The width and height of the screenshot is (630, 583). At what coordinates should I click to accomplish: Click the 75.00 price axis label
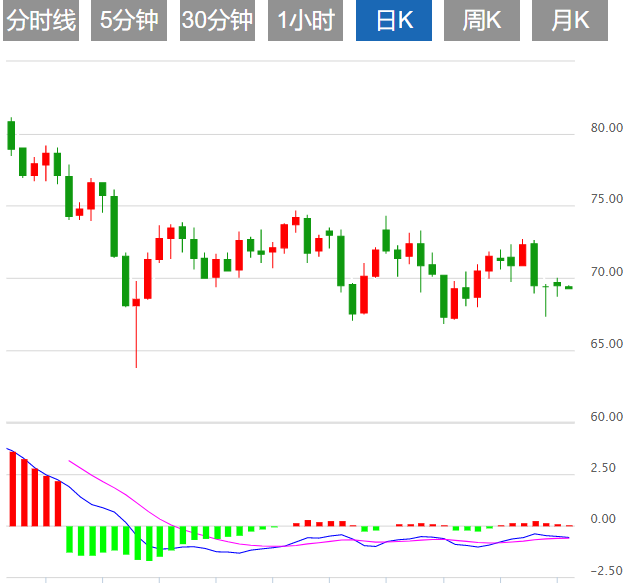pyautogui.click(x=606, y=200)
